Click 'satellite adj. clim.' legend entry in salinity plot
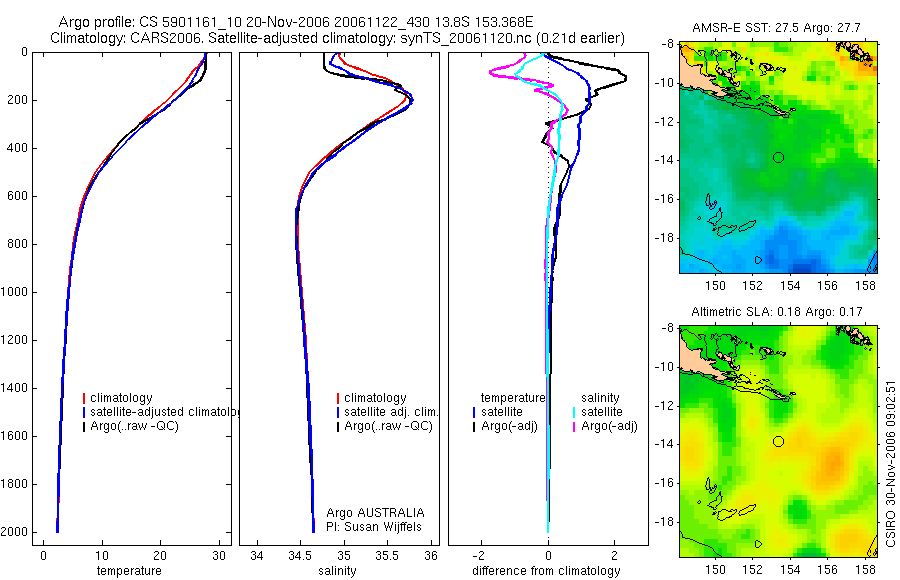Screen dimensions: 900x580 (x=391, y=412)
